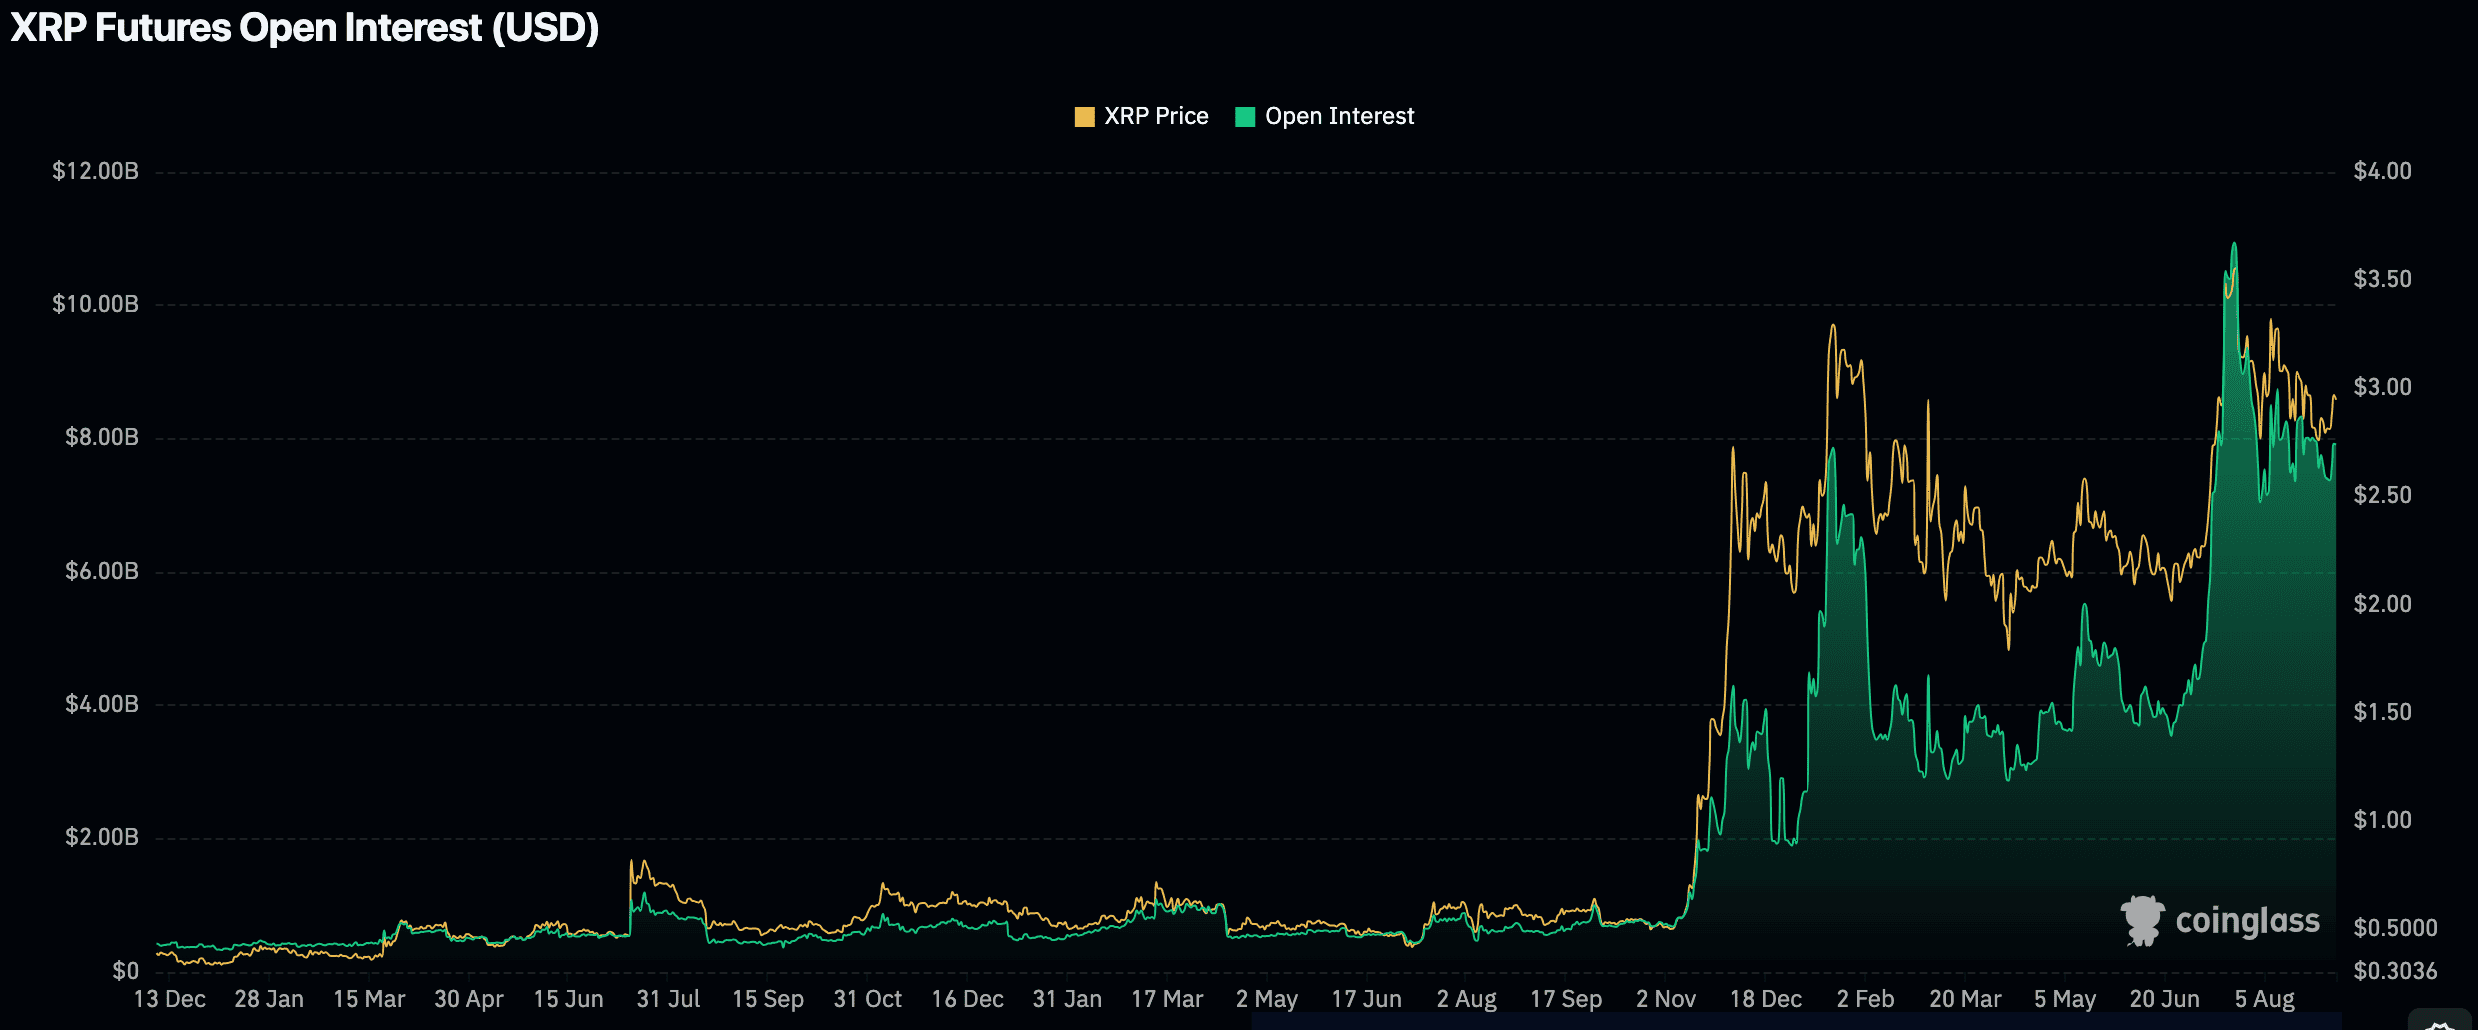Viewport: 2478px width, 1030px height.
Task: Select the XRP Futures Open Interest title
Action: pos(304,28)
